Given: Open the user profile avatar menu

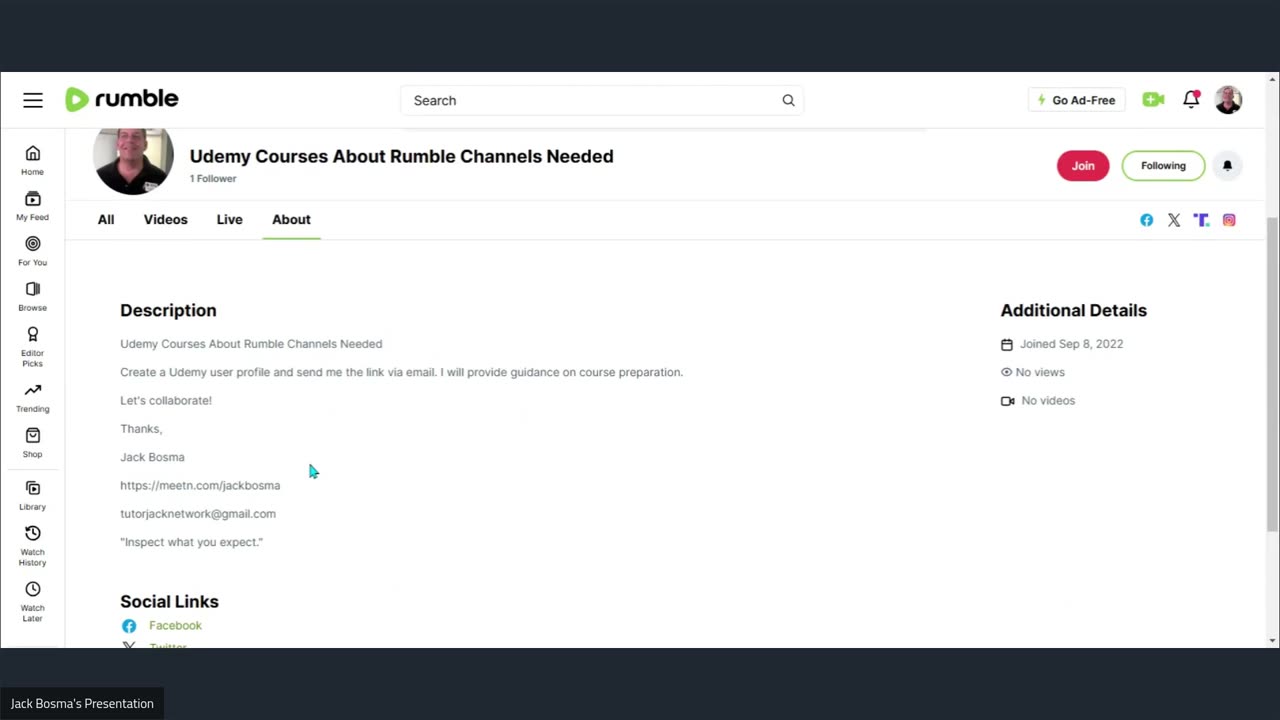Looking at the screenshot, I should (x=1228, y=100).
